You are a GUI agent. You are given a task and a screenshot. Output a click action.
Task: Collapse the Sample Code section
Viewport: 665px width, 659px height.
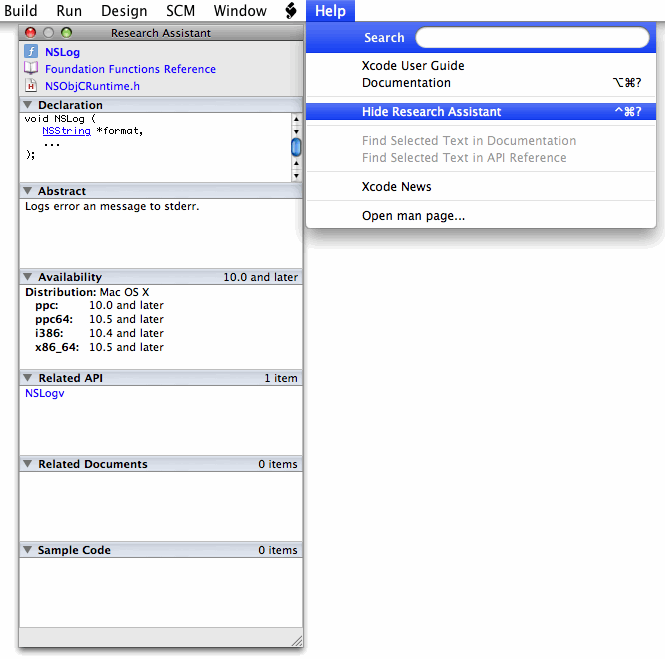(28, 550)
